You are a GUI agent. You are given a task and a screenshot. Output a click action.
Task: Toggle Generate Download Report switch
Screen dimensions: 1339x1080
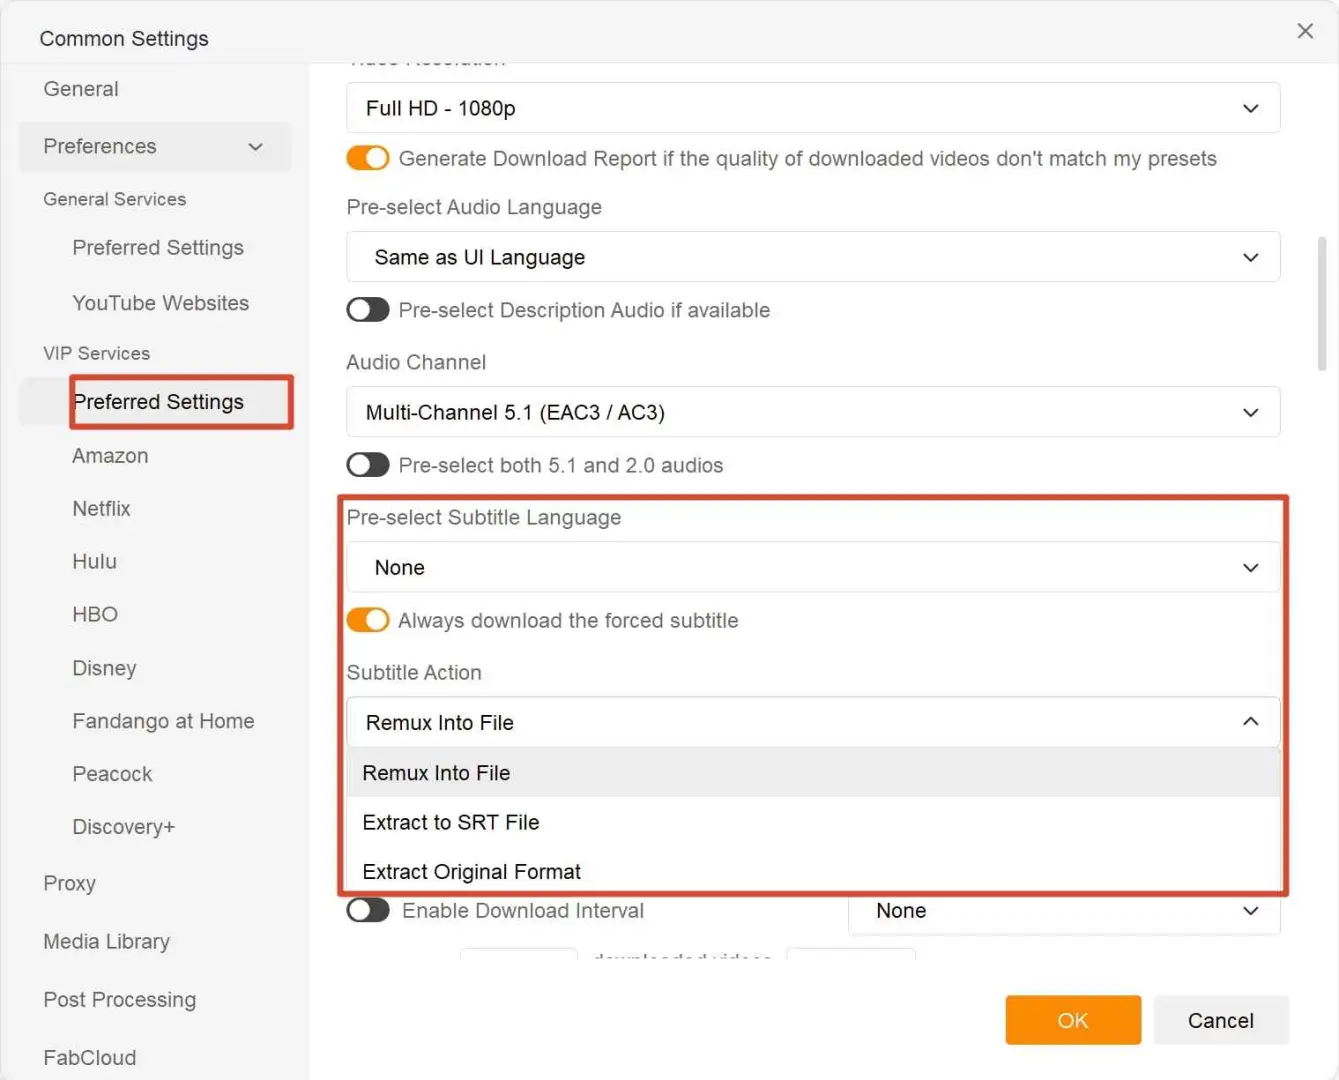point(368,158)
